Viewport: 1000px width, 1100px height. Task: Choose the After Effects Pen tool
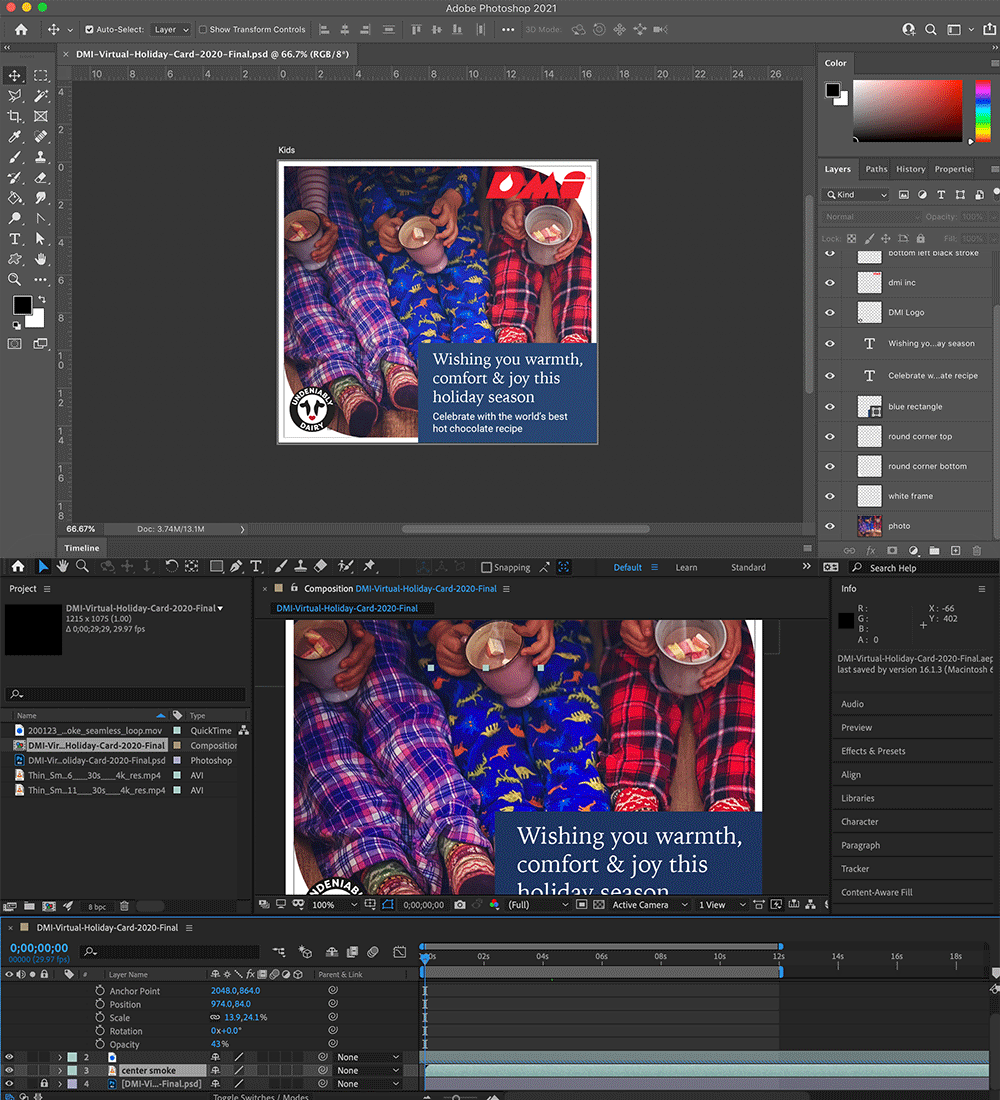pyautogui.click(x=236, y=567)
